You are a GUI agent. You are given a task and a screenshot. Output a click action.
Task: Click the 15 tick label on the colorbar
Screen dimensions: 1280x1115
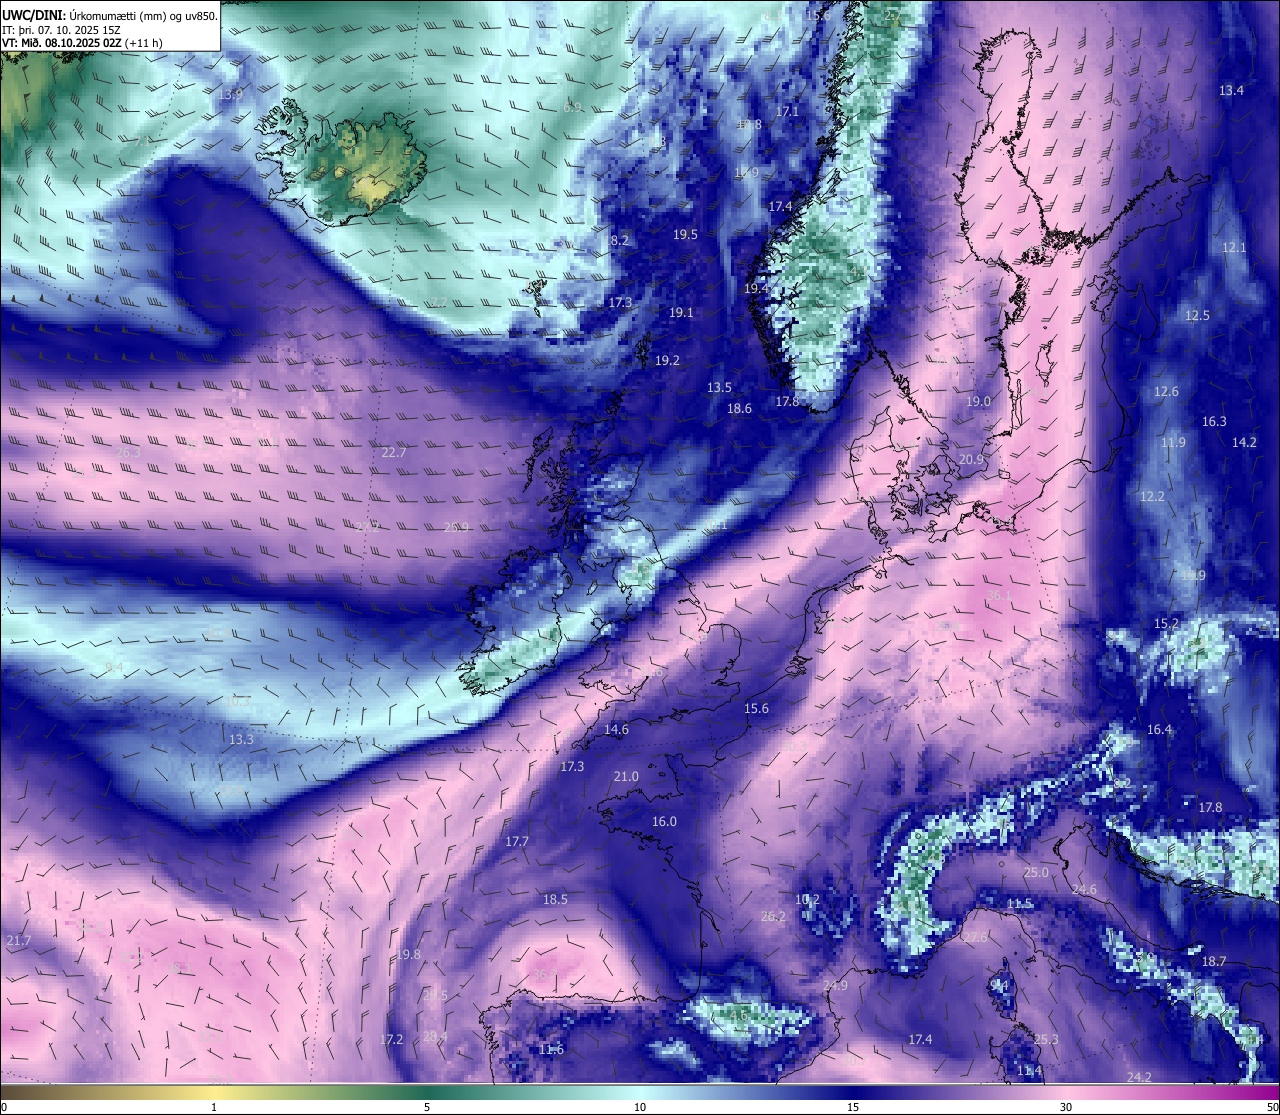[x=853, y=1107]
